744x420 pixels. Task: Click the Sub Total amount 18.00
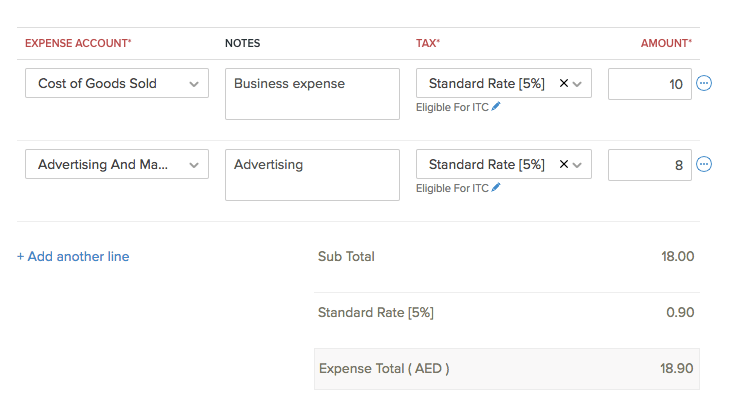click(677, 257)
